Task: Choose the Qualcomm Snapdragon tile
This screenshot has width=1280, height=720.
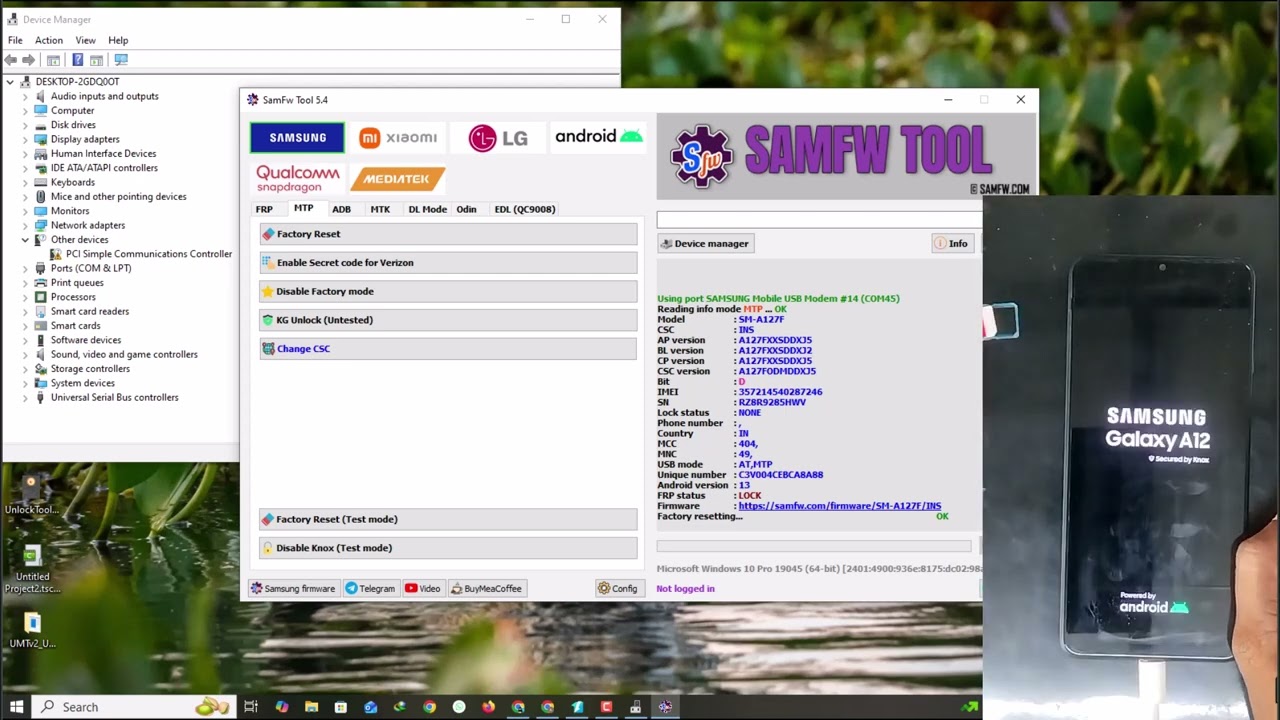Action: (x=297, y=179)
